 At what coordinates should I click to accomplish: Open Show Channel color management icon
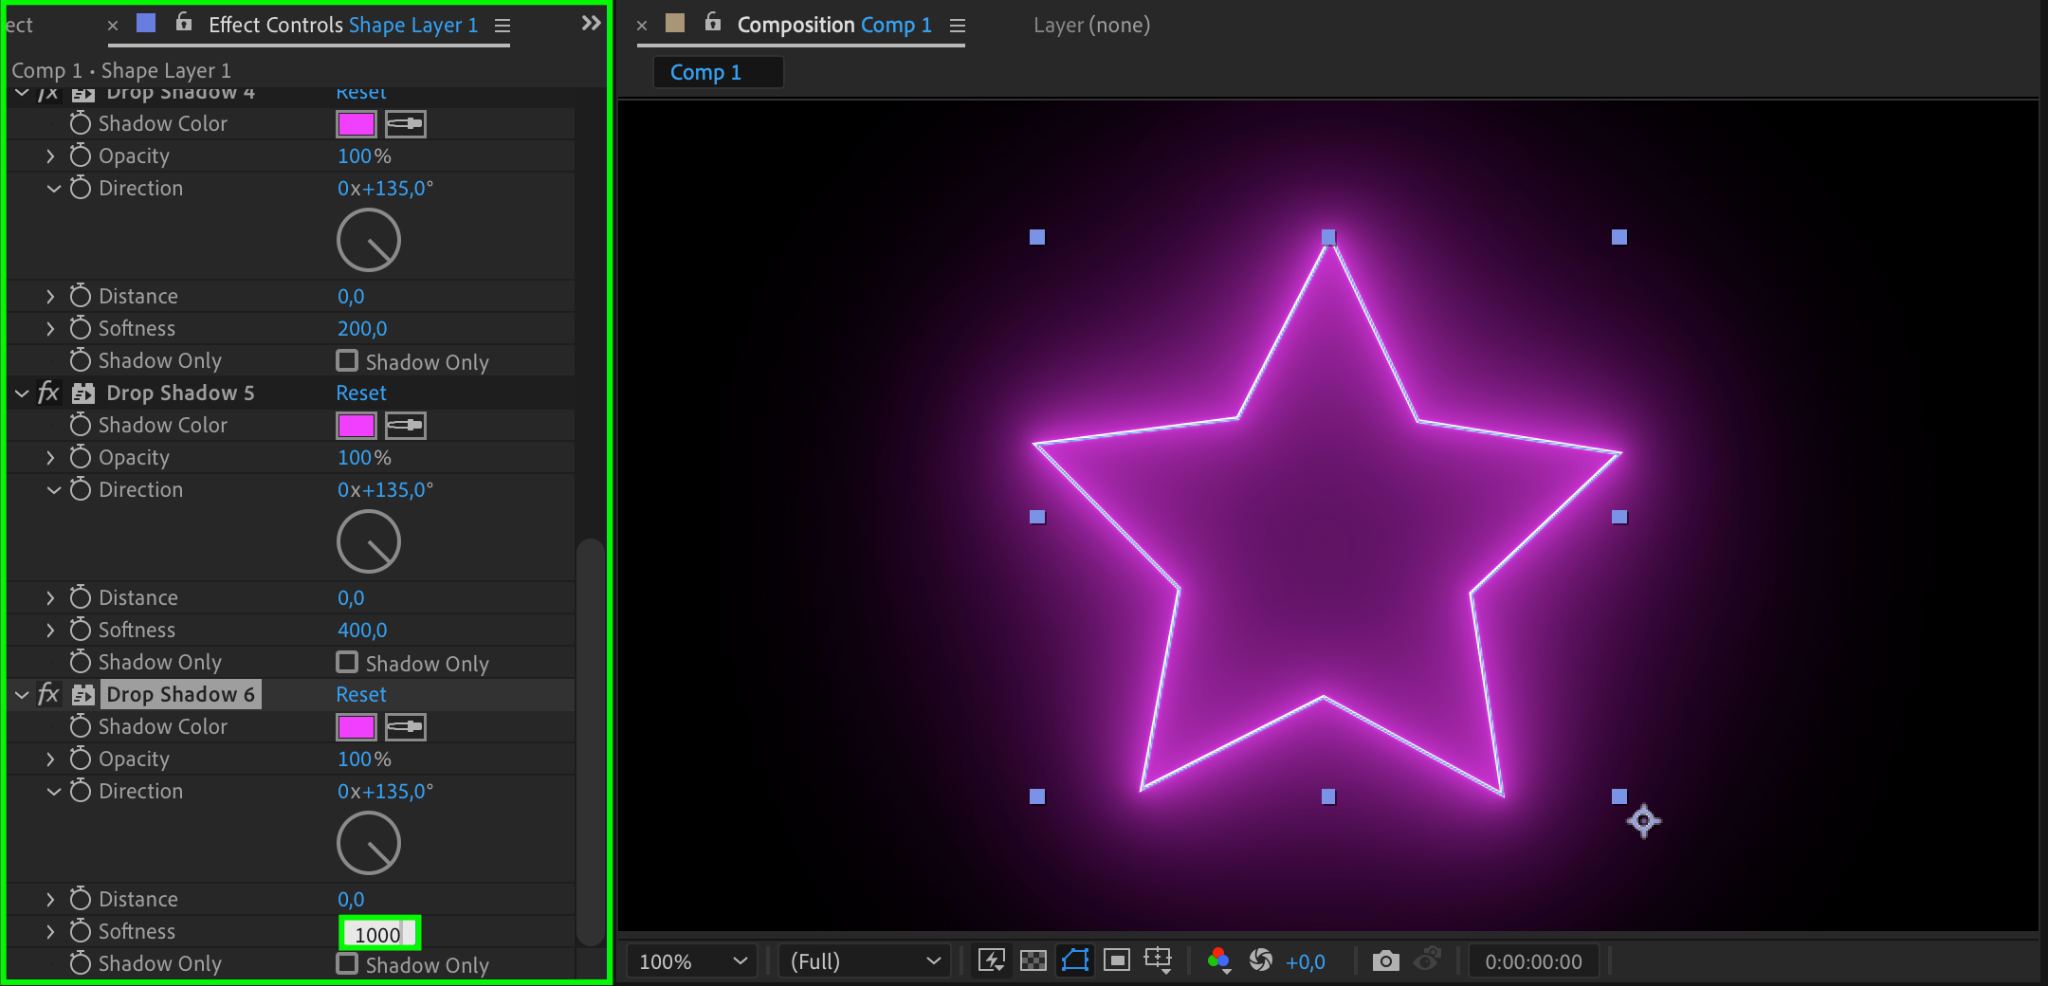(1218, 961)
